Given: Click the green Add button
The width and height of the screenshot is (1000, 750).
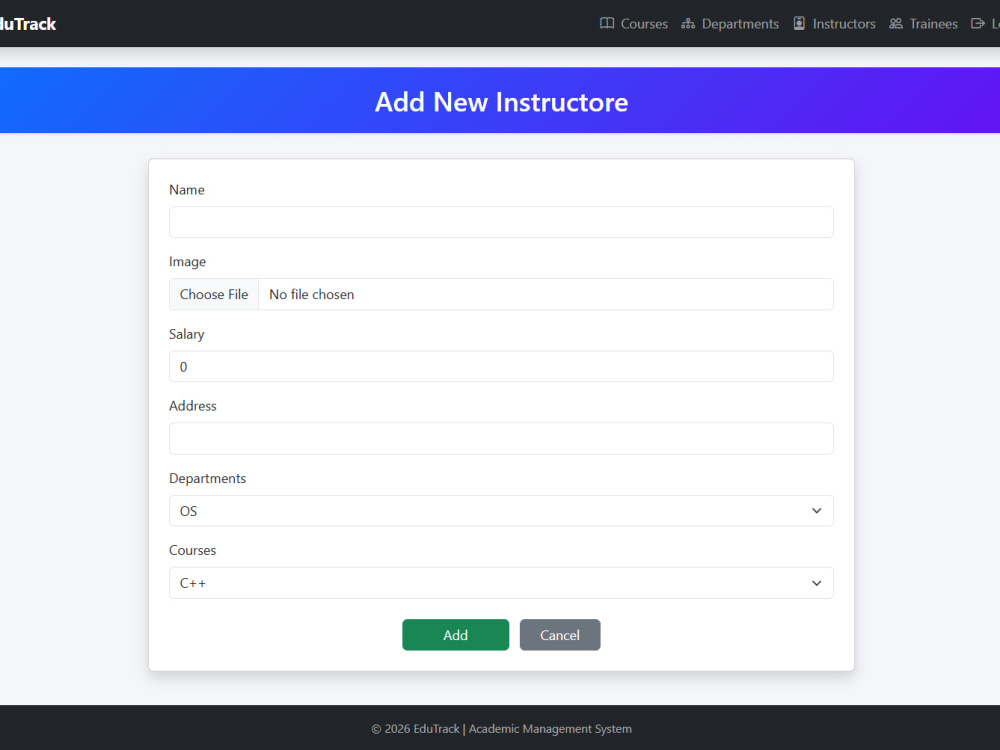Looking at the screenshot, I should pos(455,635).
